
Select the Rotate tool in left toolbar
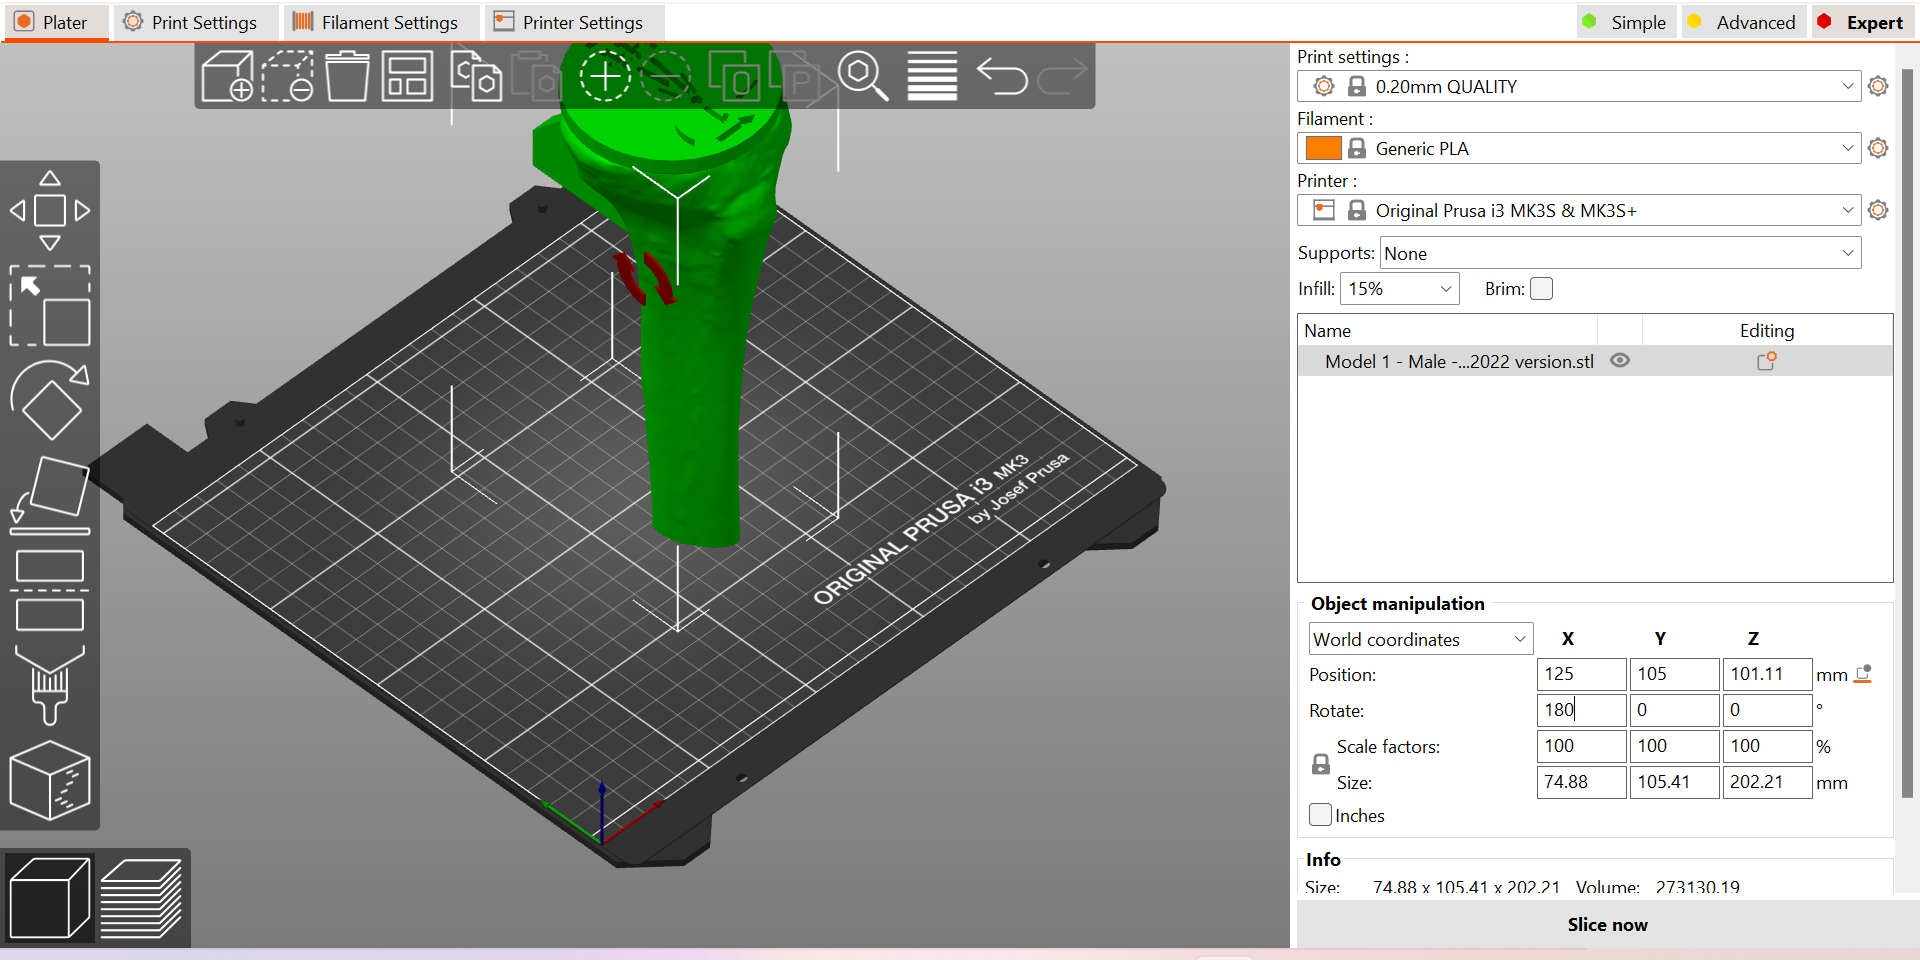49,400
